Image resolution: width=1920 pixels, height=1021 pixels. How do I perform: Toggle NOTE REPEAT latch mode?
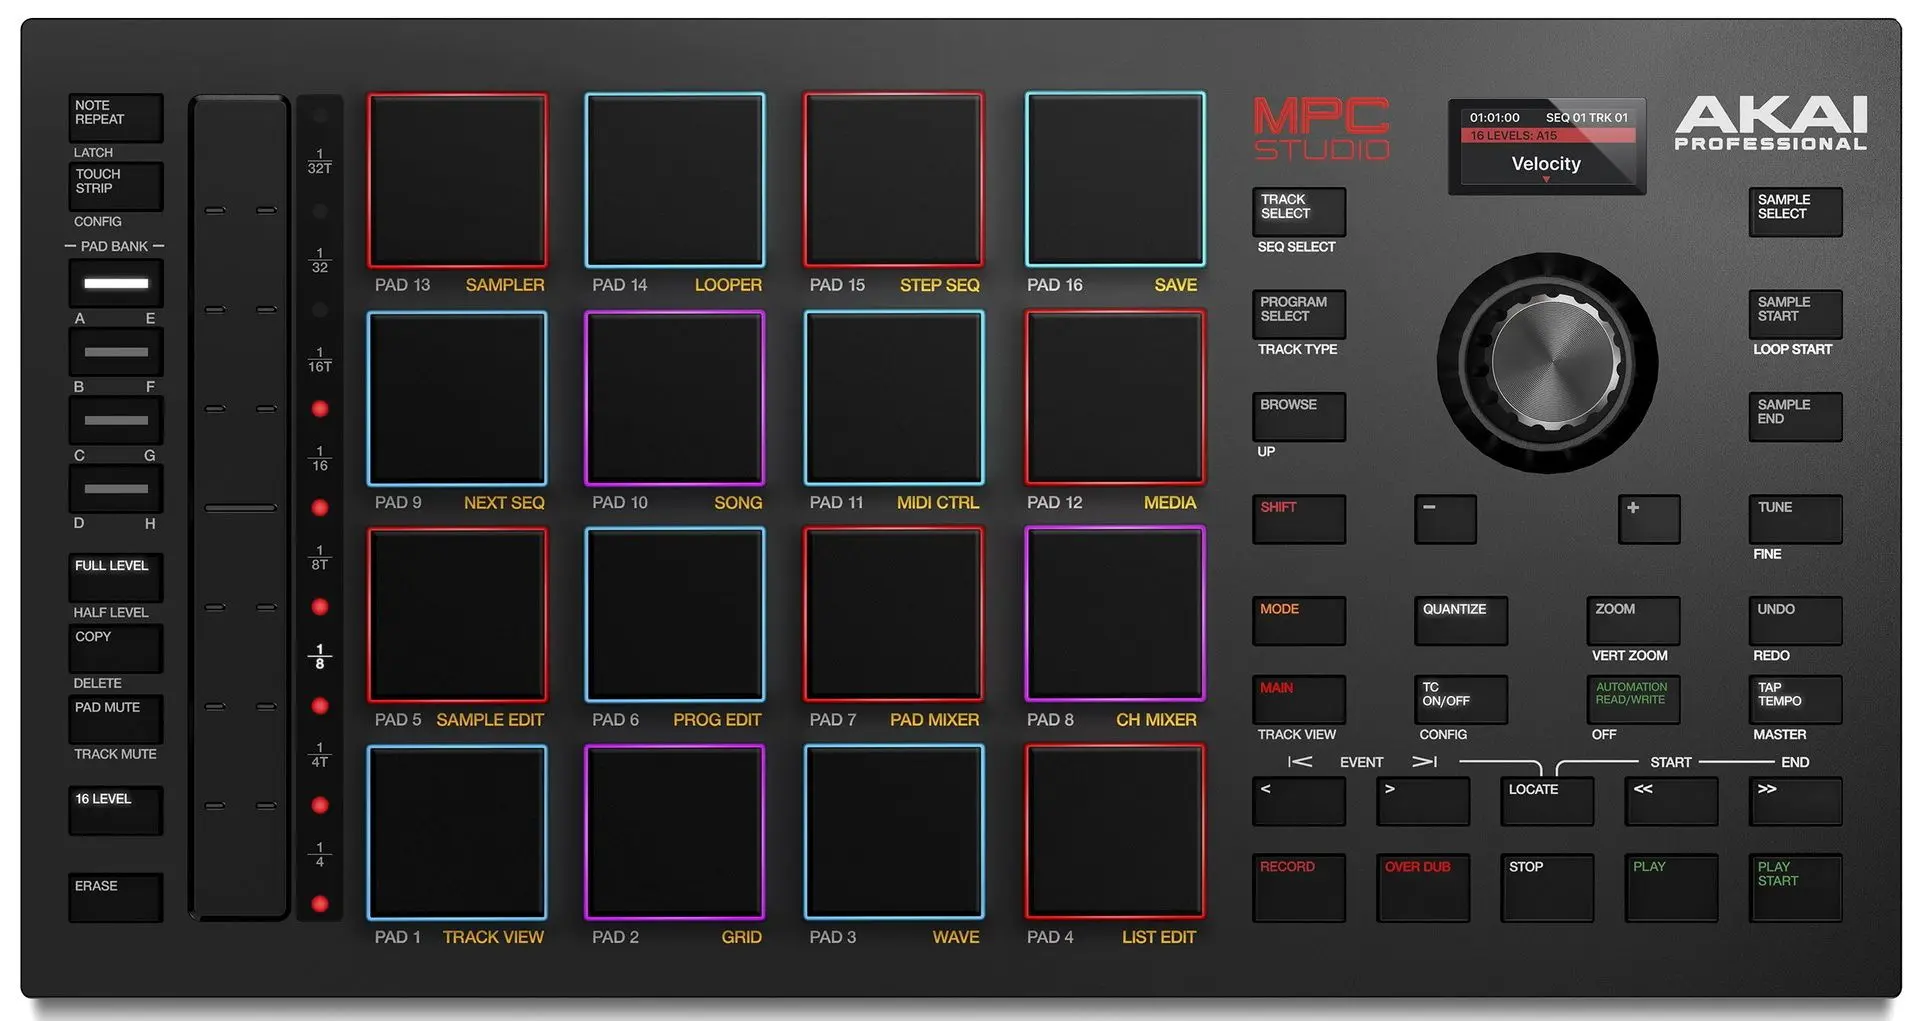[114, 117]
